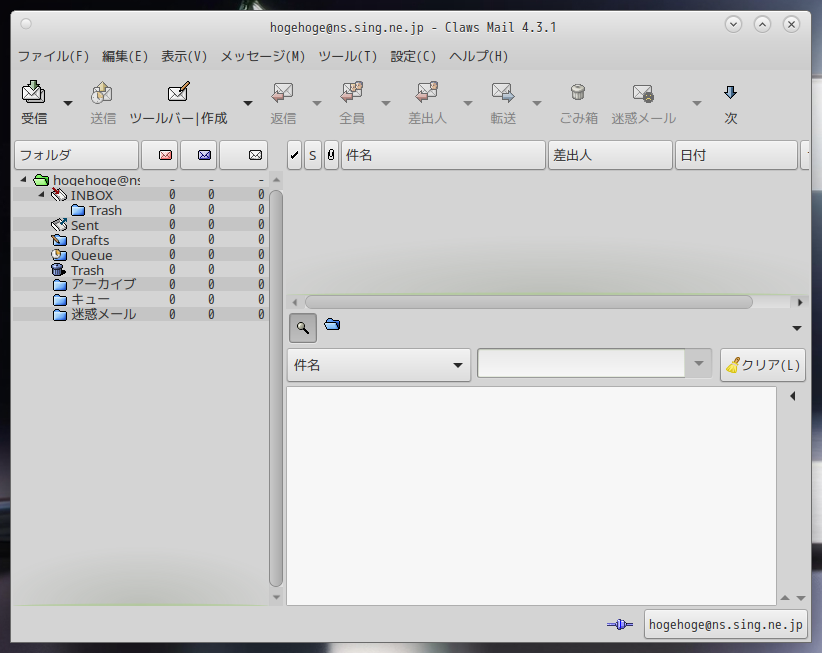The width and height of the screenshot is (822, 653).
Task: Click the blue folder icon beside search
Action: [332, 324]
